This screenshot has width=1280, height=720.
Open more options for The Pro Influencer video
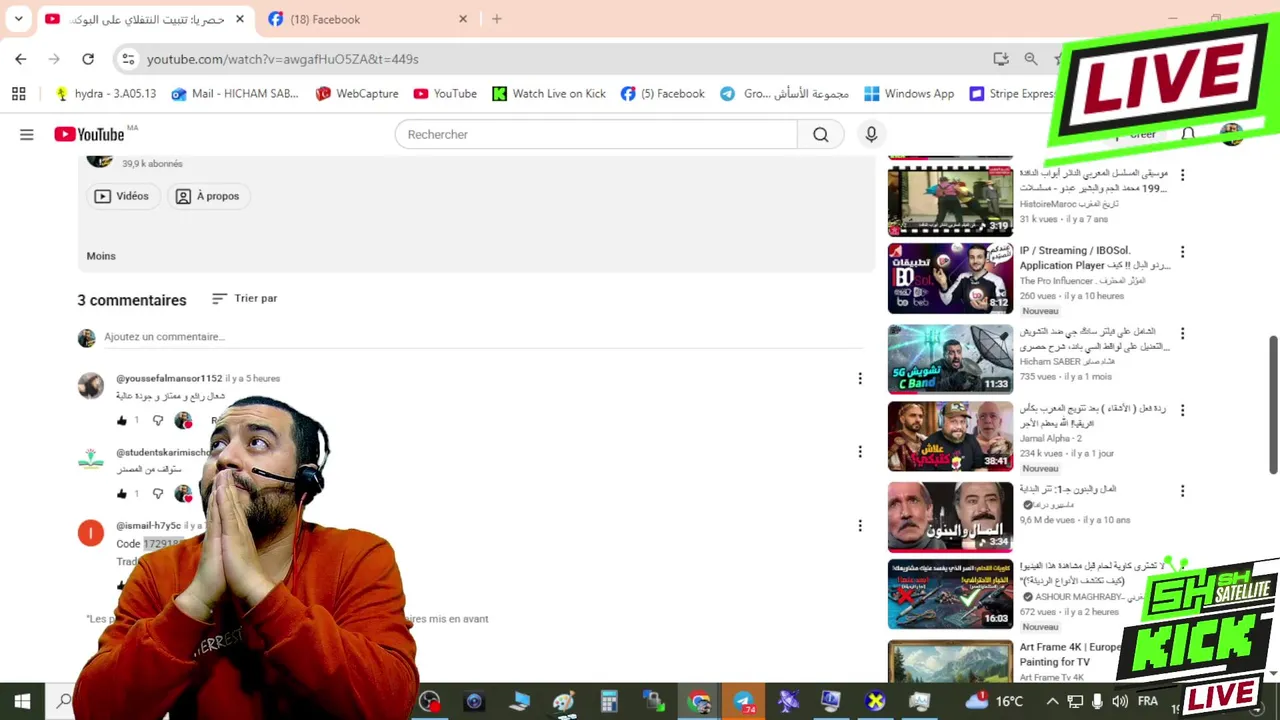pyautogui.click(x=1182, y=253)
